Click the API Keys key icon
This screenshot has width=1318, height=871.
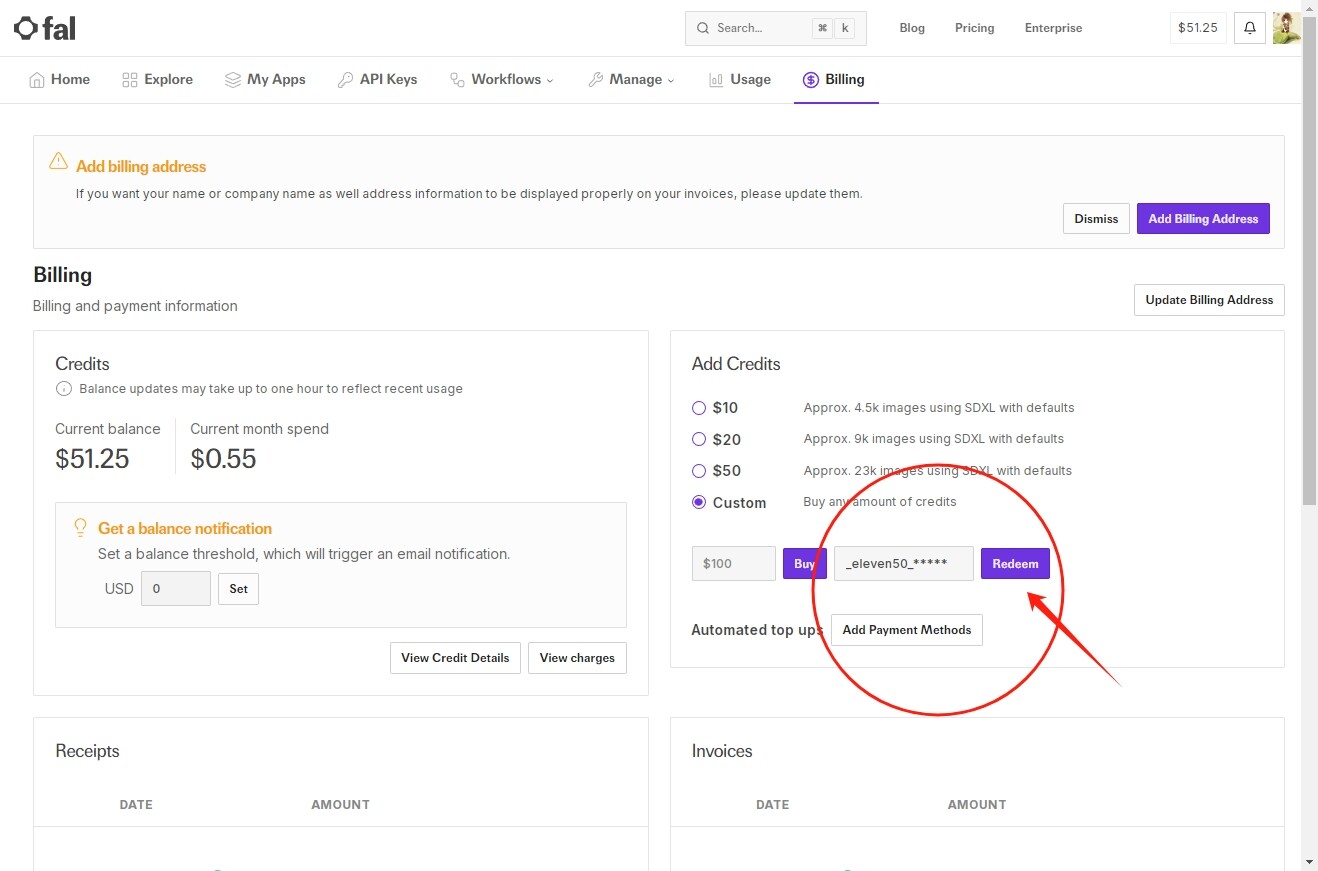[x=345, y=80]
